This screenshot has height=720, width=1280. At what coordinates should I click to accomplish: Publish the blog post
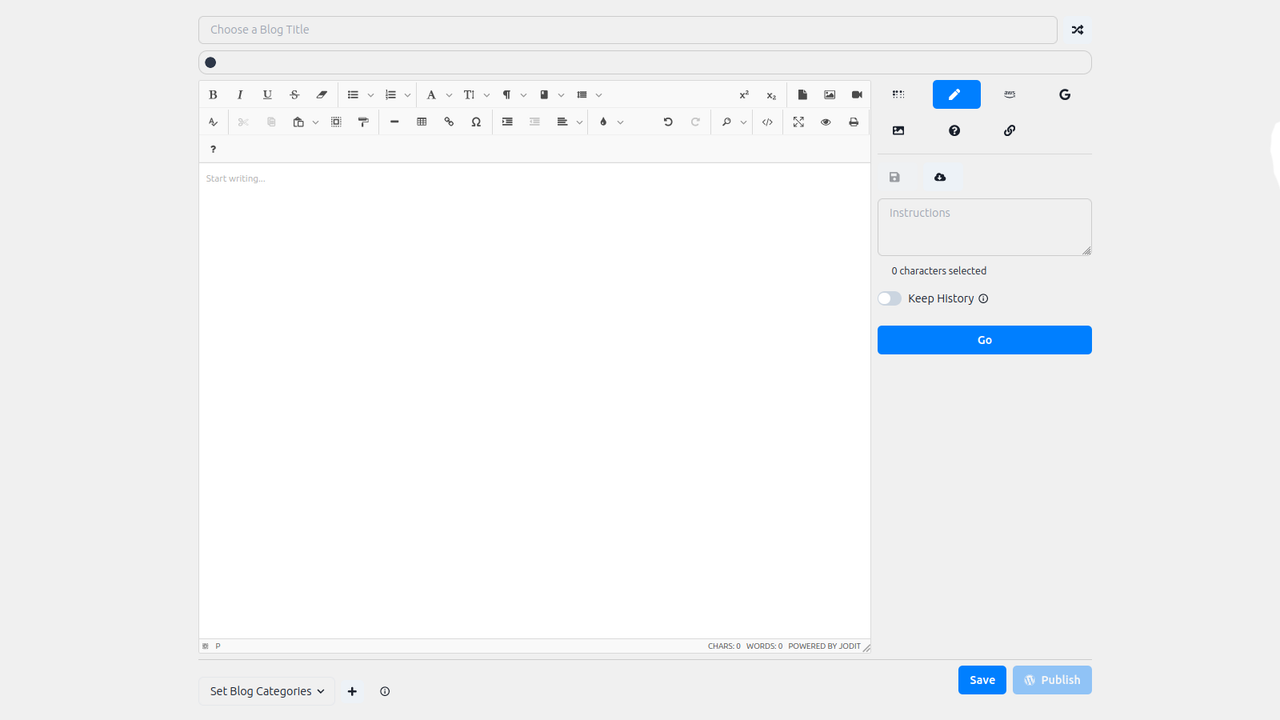(1052, 680)
